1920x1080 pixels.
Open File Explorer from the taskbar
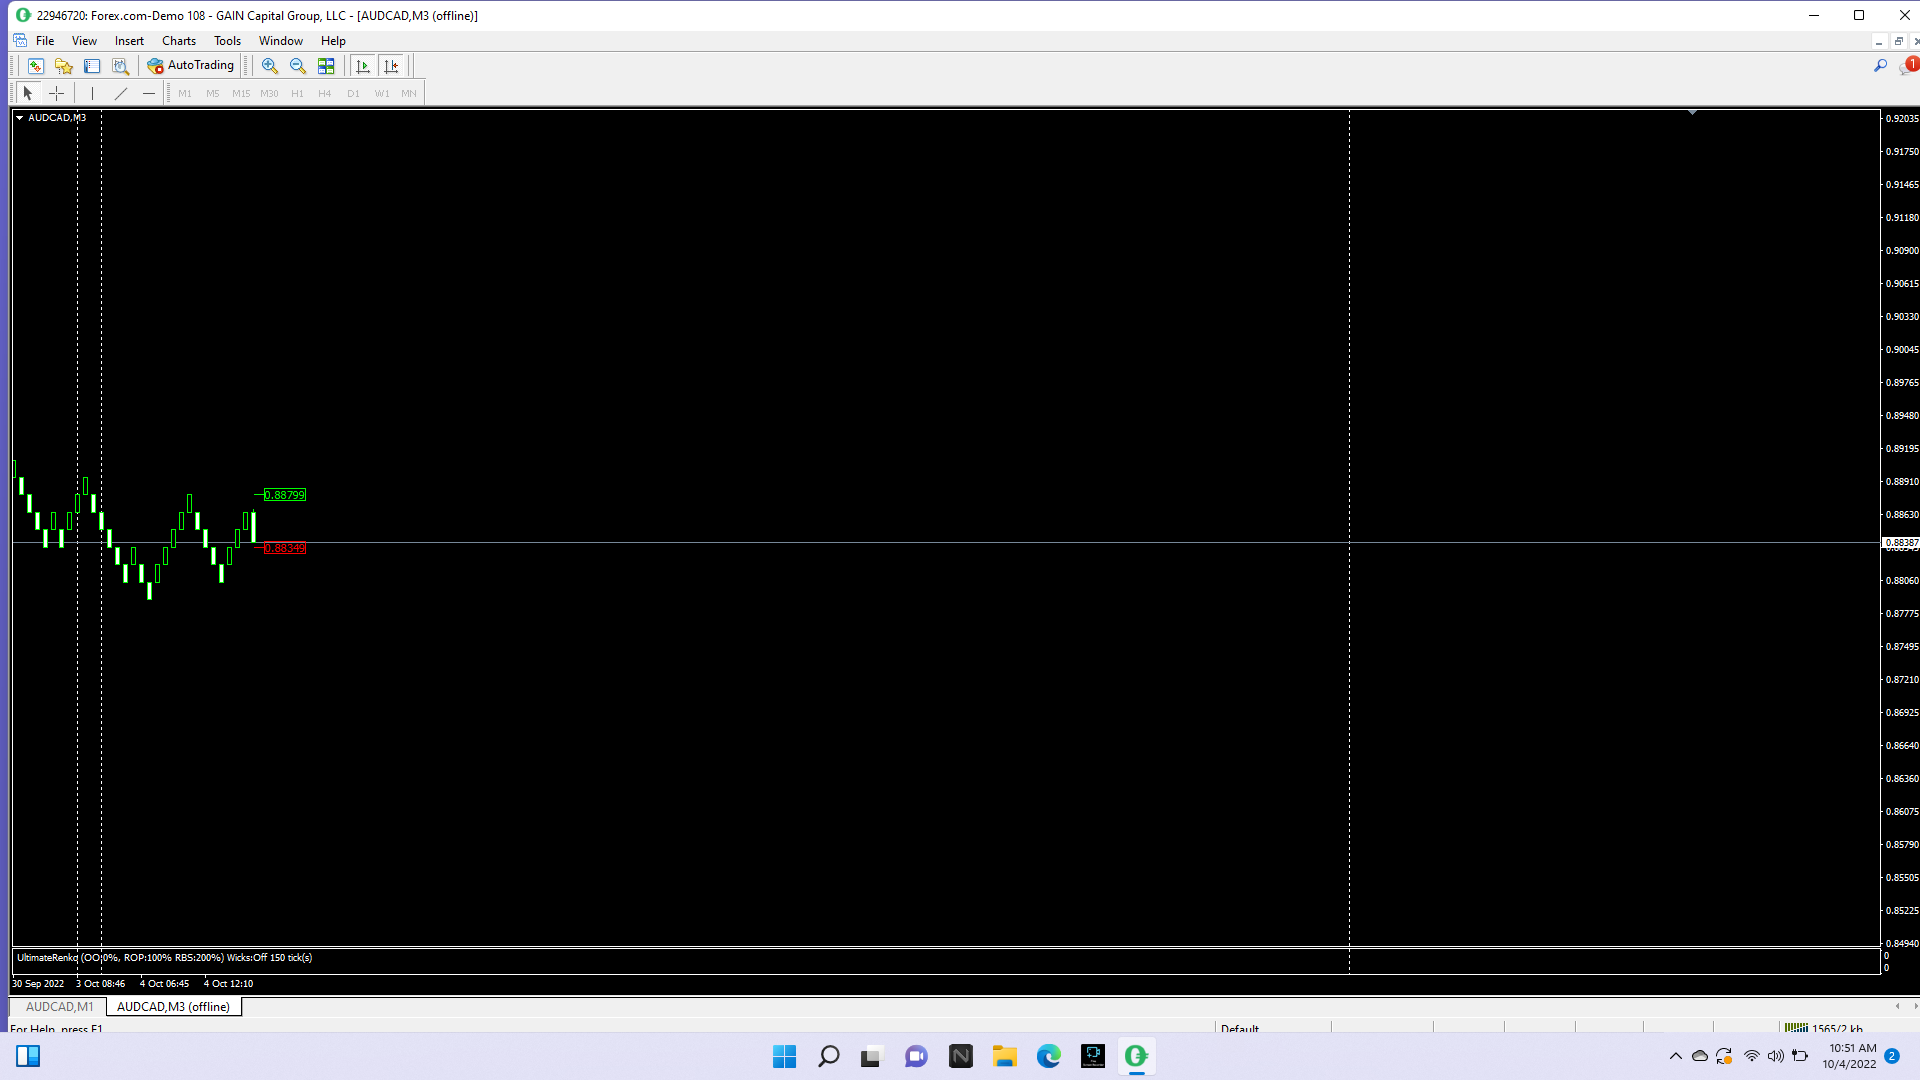tap(1004, 1056)
